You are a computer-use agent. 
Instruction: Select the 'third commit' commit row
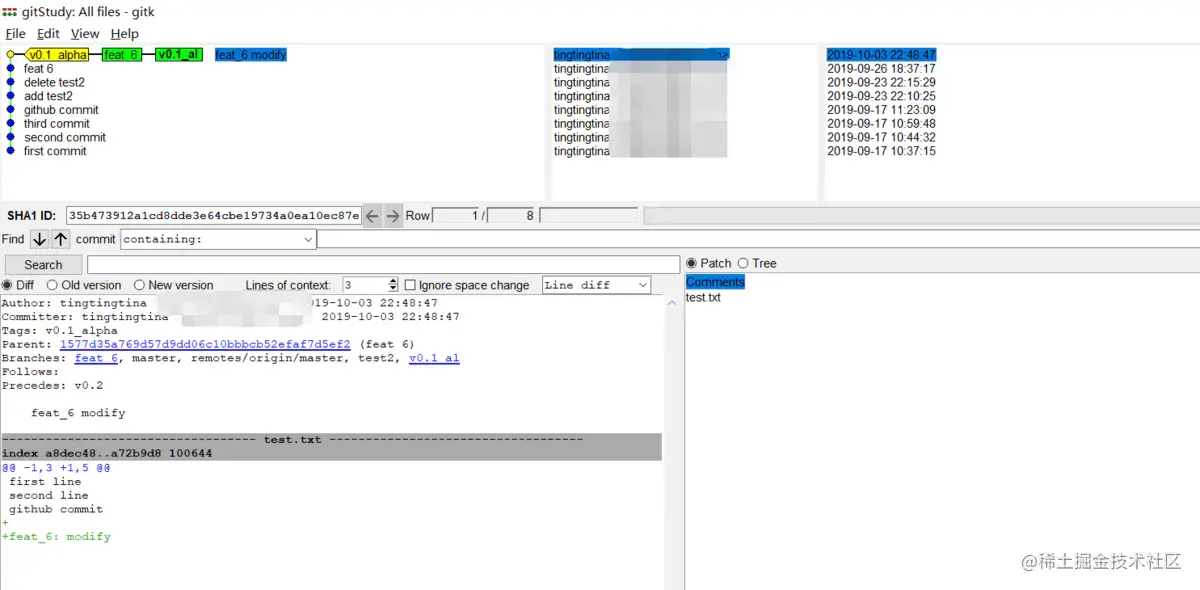[x=57, y=124]
